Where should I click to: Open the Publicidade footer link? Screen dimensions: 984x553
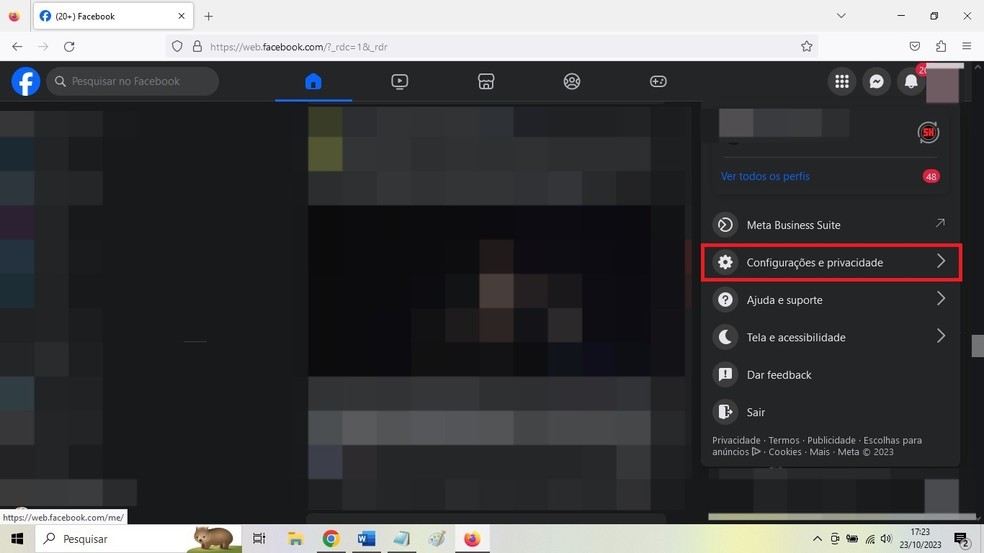(832, 441)
